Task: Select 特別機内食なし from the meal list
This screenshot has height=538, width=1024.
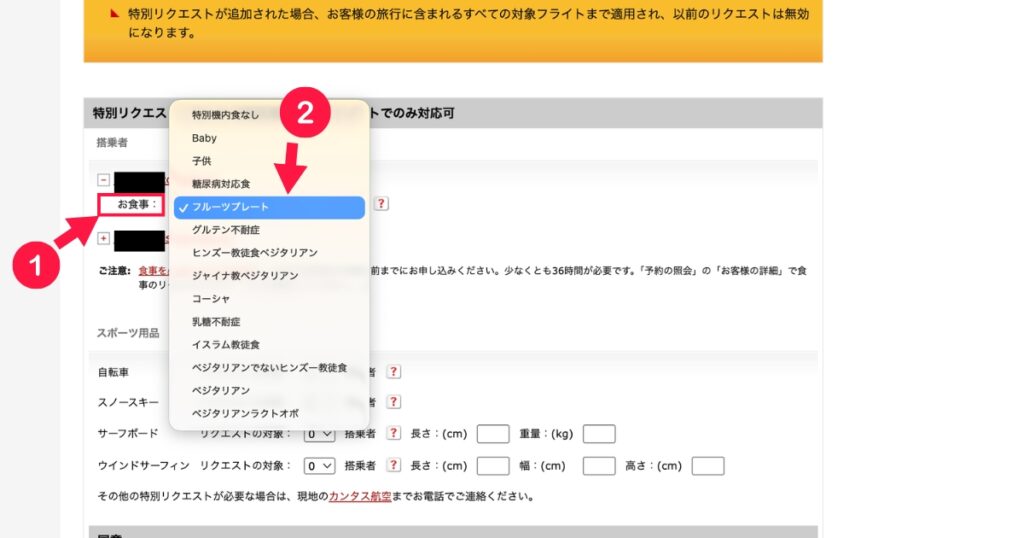Action: 225,115
